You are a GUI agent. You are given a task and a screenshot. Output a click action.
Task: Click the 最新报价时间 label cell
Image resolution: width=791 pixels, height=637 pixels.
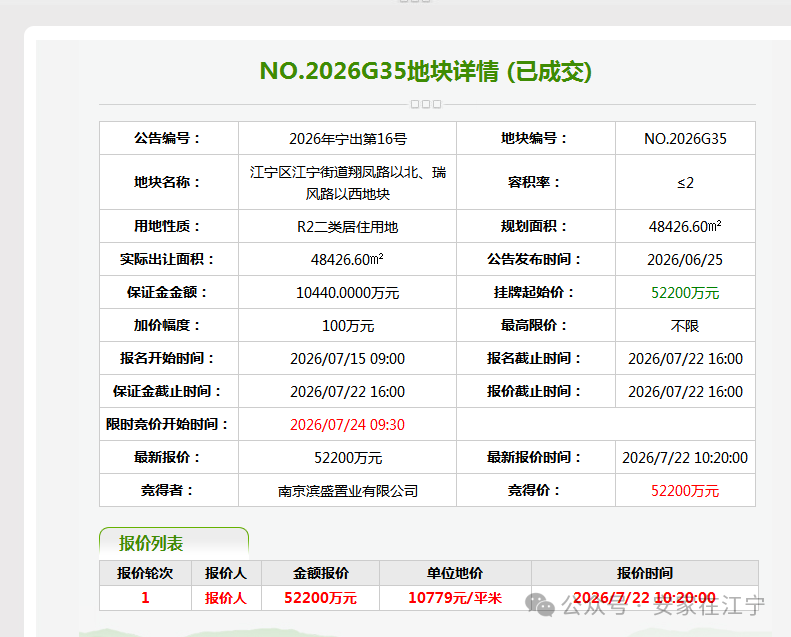tap(536, 457)
